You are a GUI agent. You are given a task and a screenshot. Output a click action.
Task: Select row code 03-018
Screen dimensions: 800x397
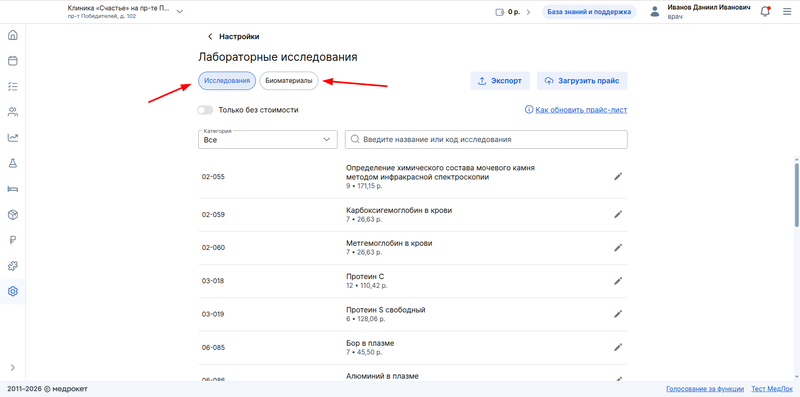coord(213,281)
